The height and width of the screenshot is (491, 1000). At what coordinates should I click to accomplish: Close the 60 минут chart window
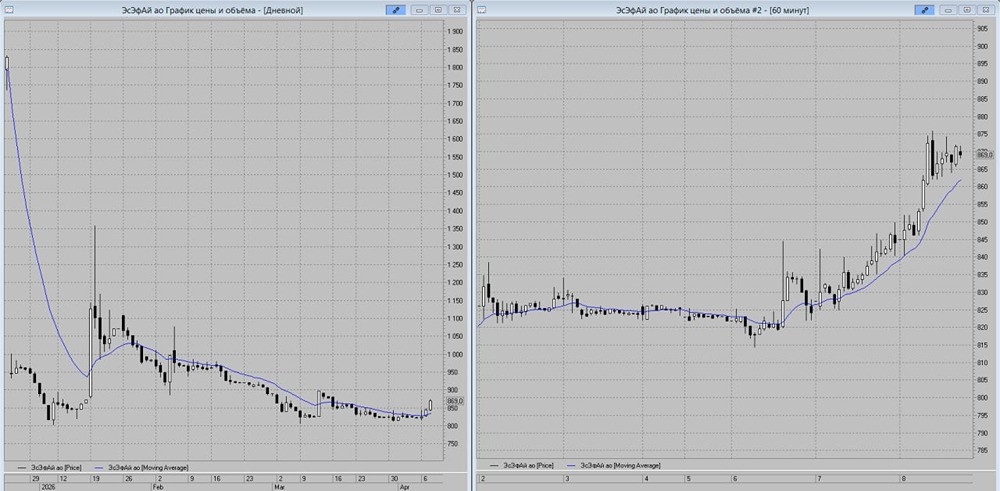[x=985, y=10]
